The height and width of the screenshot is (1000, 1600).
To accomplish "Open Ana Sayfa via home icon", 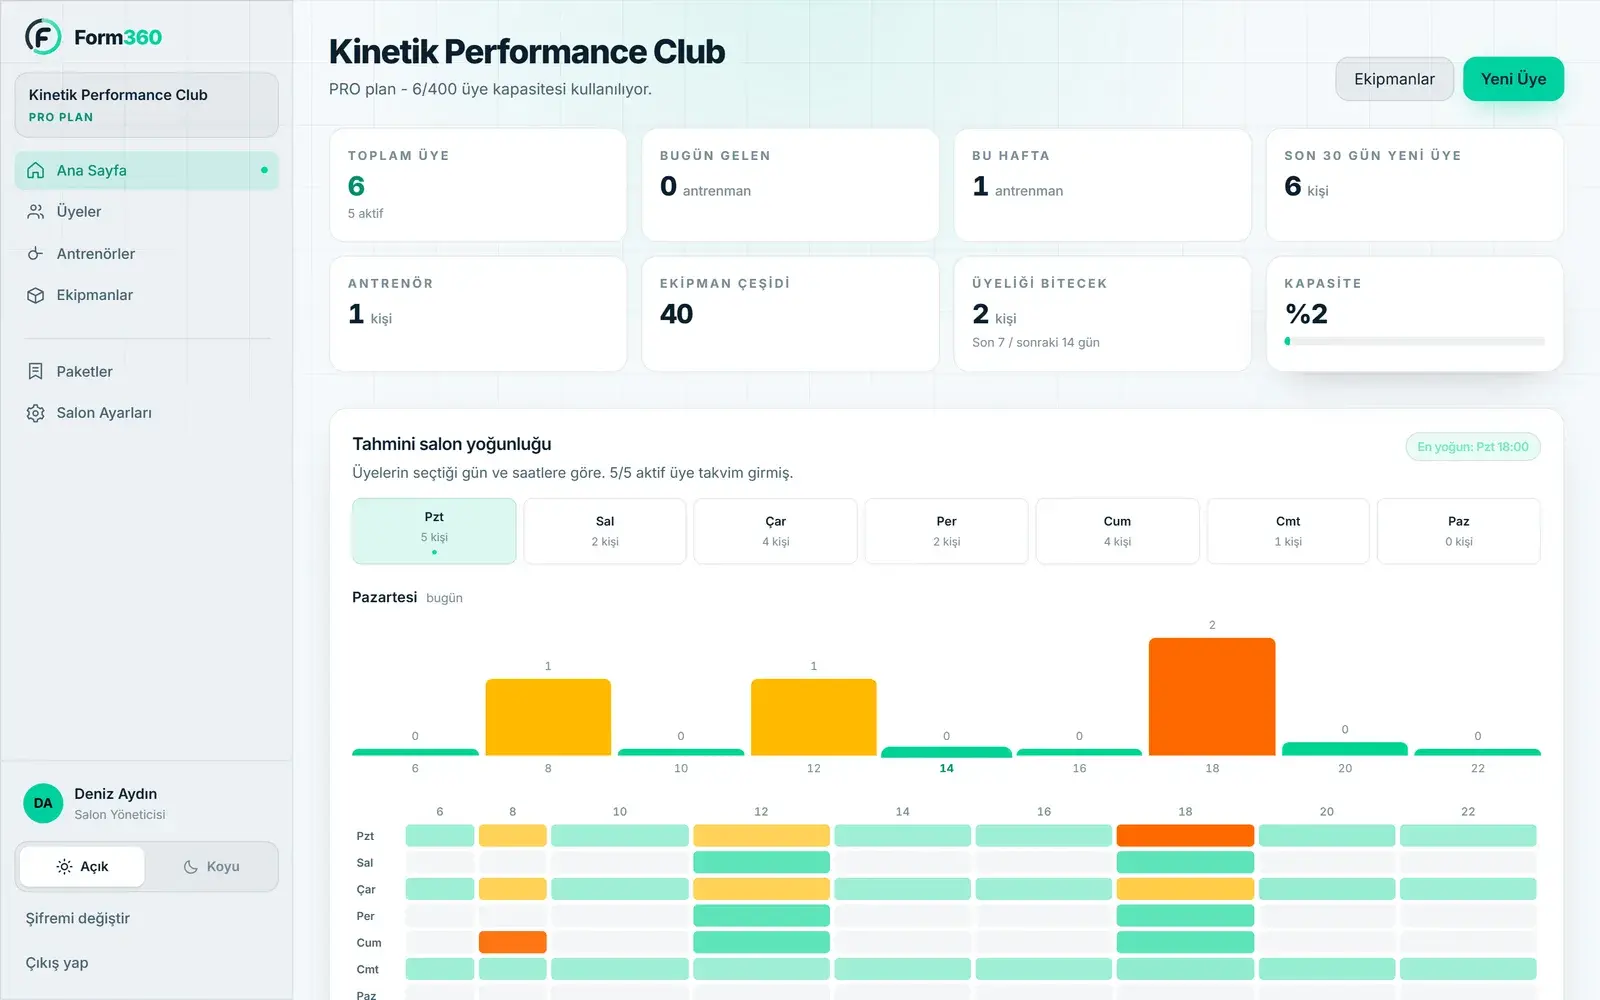I will click(x=36, y=171).
